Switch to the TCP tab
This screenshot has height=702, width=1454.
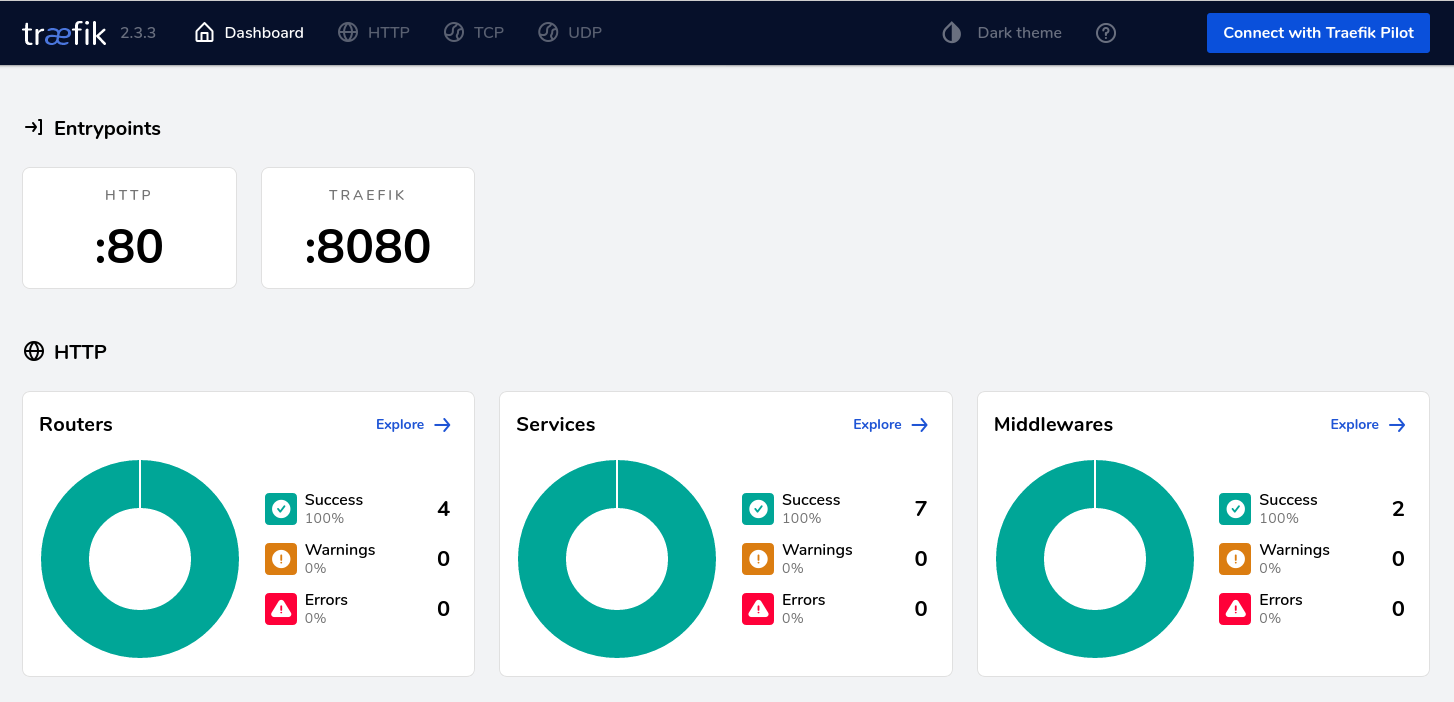tap(474, 32)
